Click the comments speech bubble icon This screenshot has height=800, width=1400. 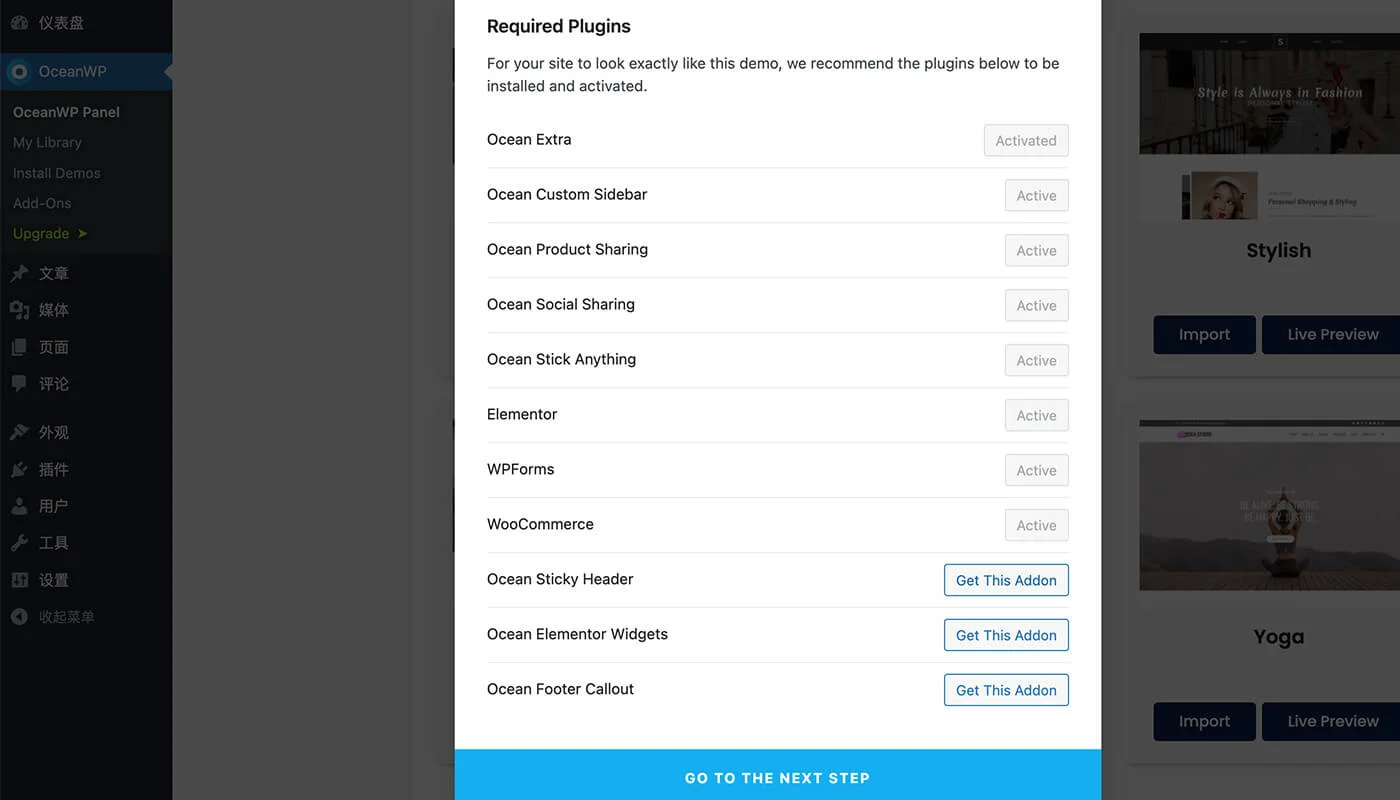click(x=19, y=383)
